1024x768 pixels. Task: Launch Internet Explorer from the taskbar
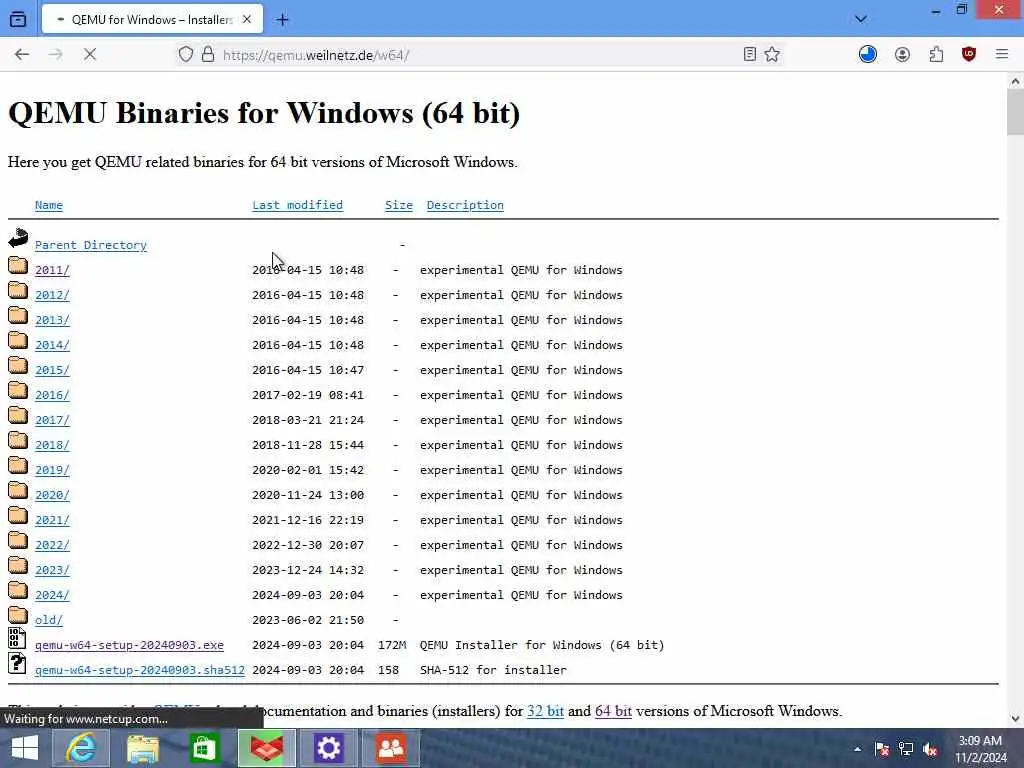pos(81,748)
